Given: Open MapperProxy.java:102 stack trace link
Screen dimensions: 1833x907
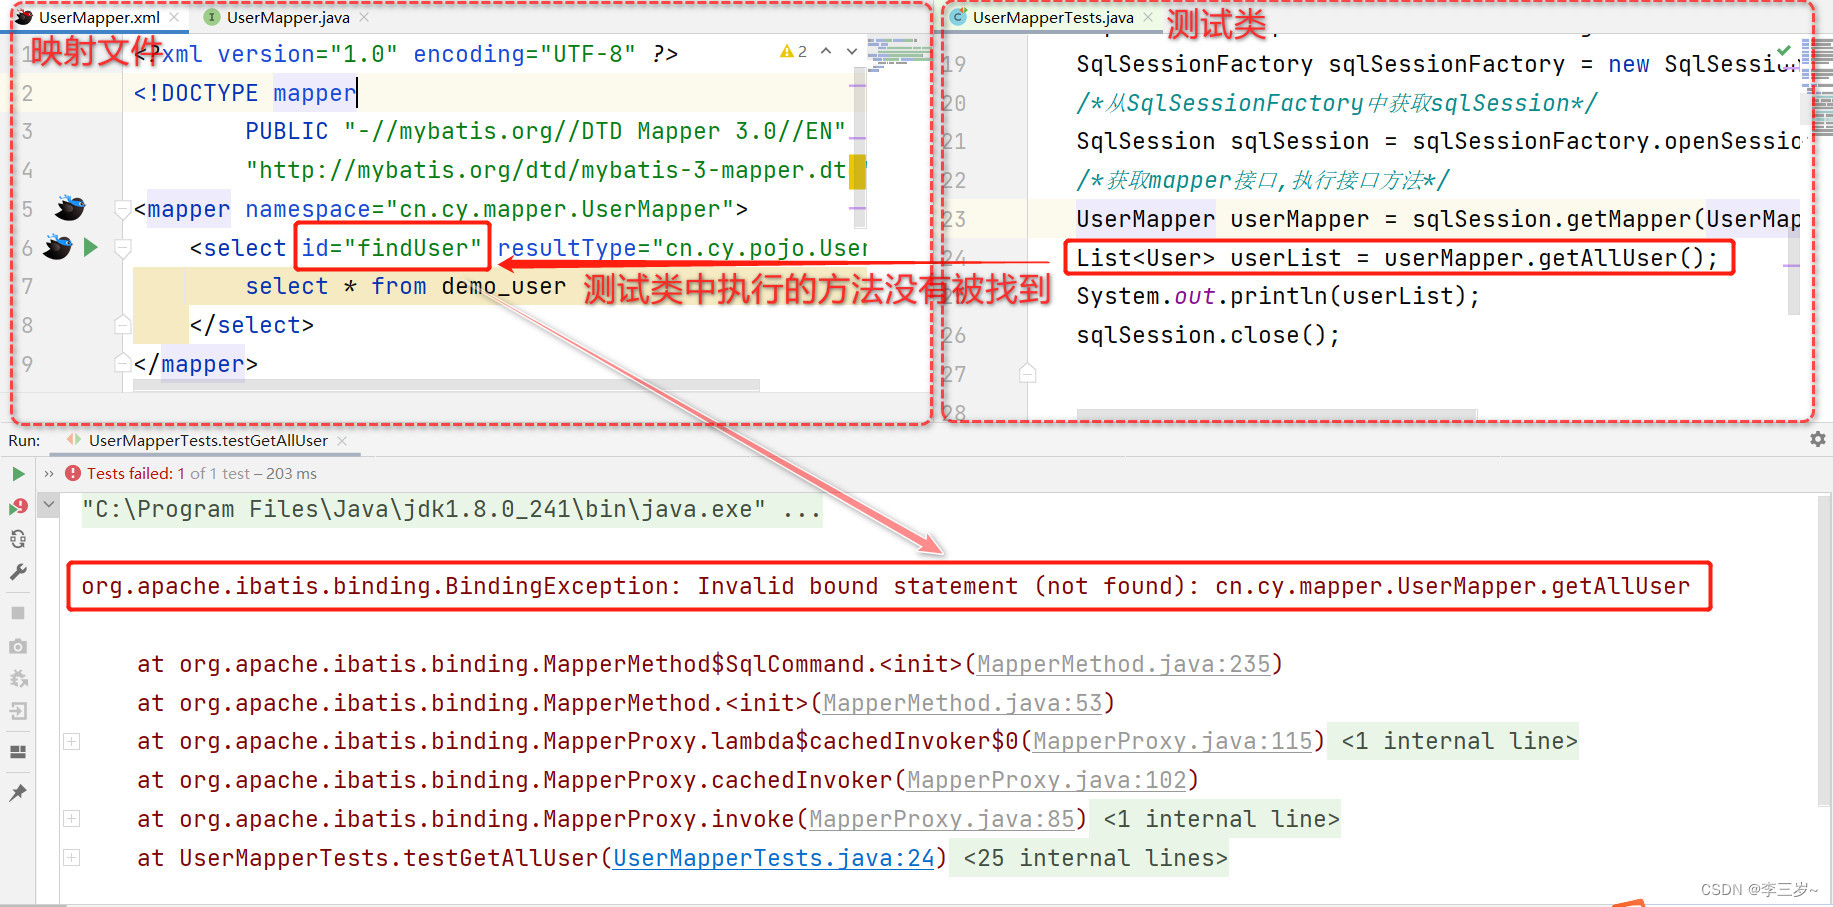Looking at the screenshot, I should tap(1047, 780).
